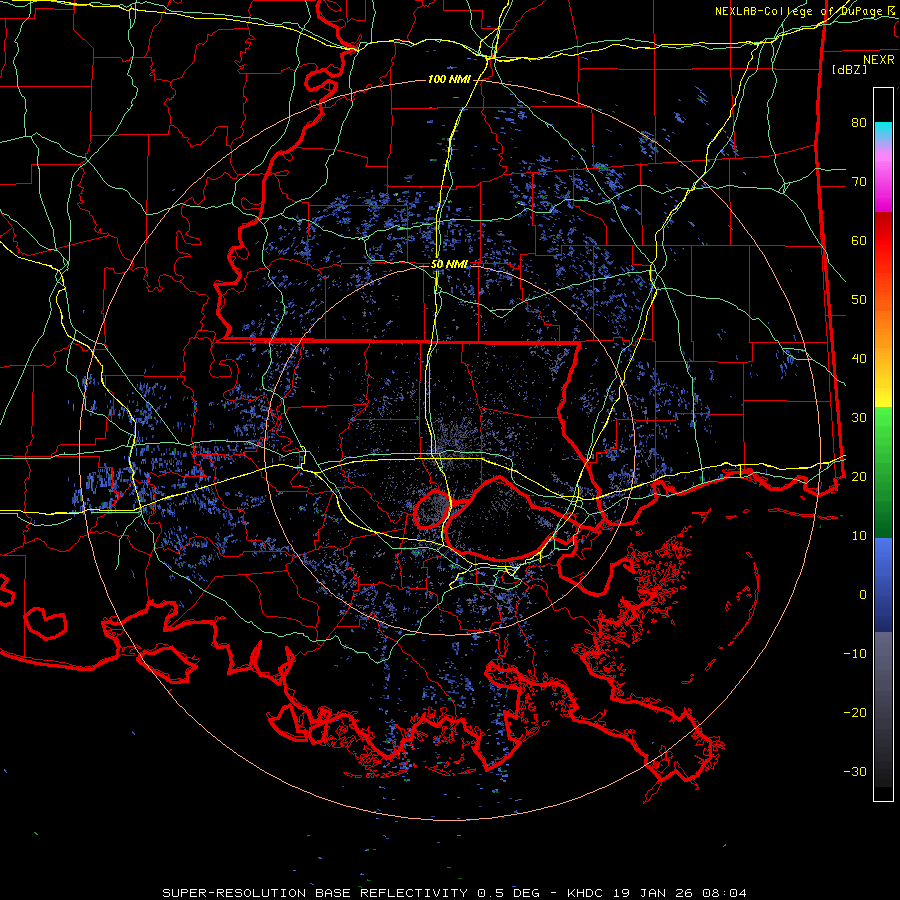Click the 10 dBZ scale value
Screen dimensions: 900x900
pos(859,536)
